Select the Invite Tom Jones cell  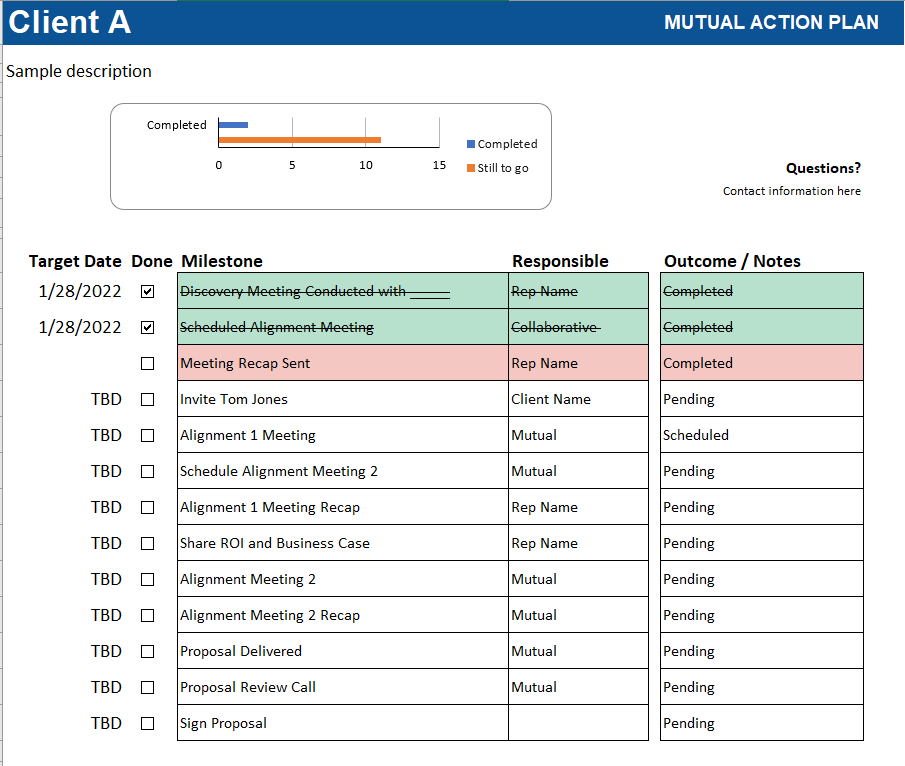pos(343,399)
